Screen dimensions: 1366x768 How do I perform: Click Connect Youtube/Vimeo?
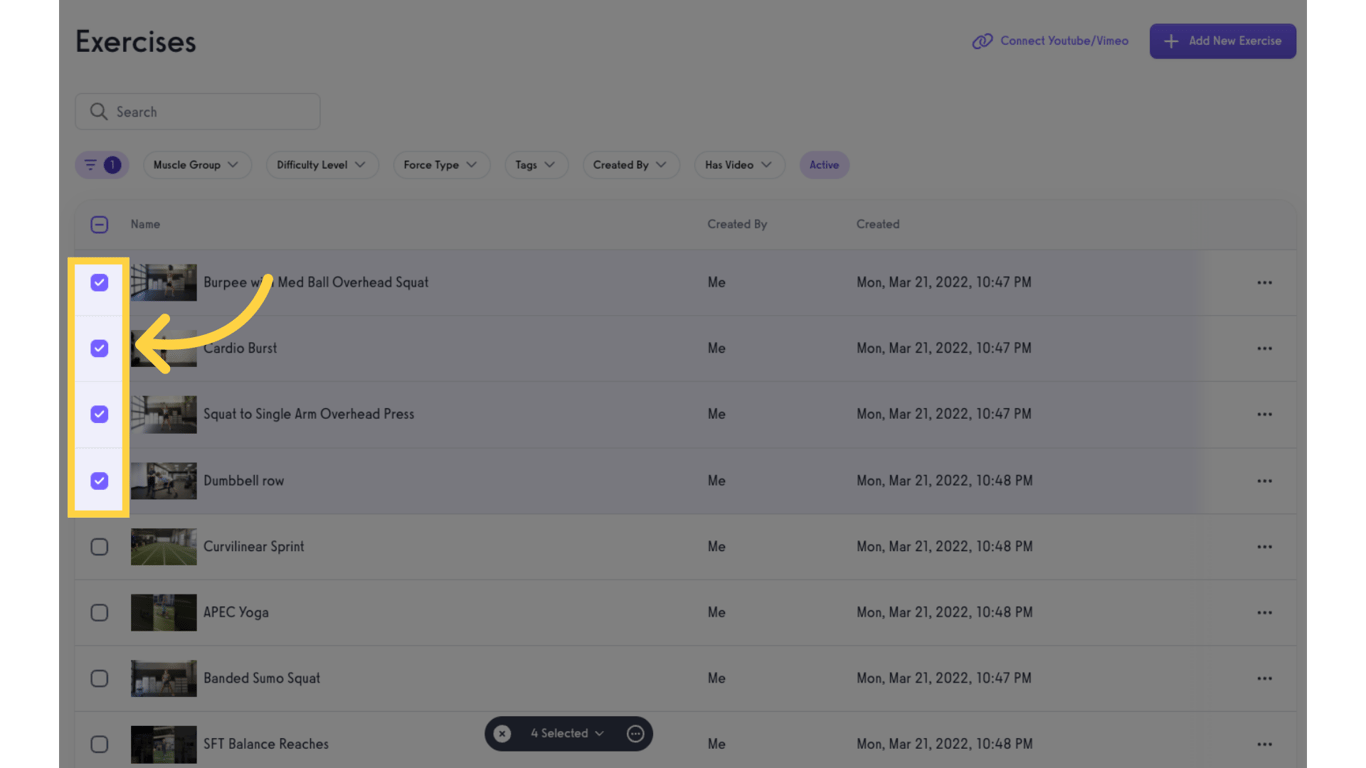coord(1063,41)
